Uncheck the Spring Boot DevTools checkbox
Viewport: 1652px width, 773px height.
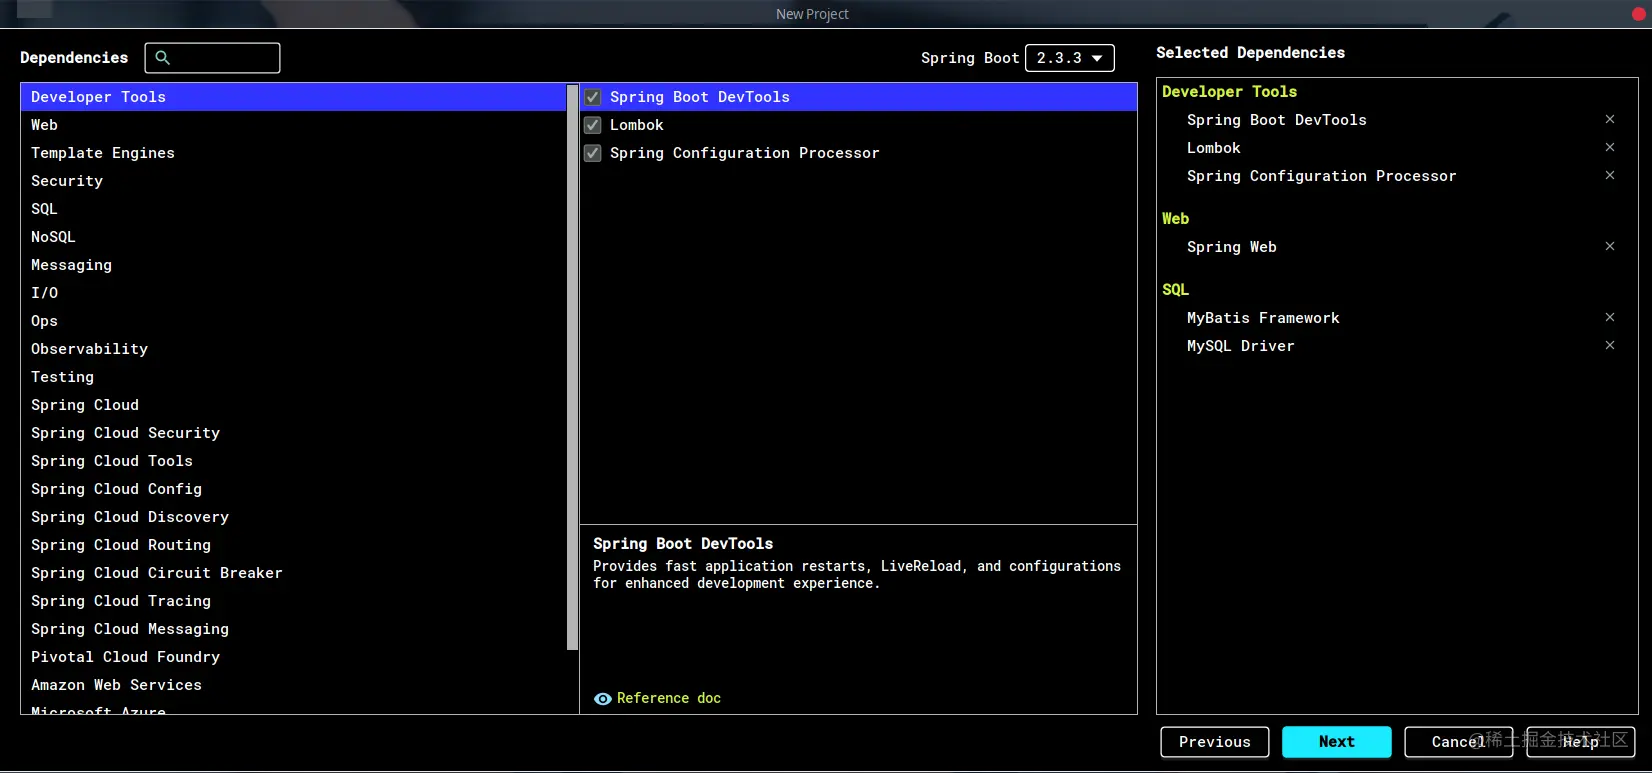click(x=593, y=97)
